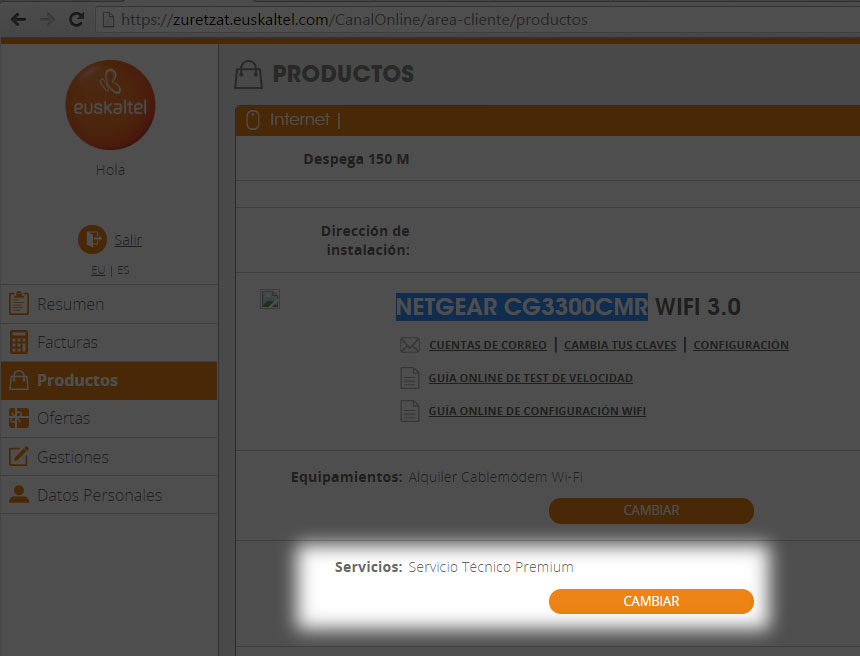Click the Servicio Técnico Premium text
860x656 pixels.
491,567
